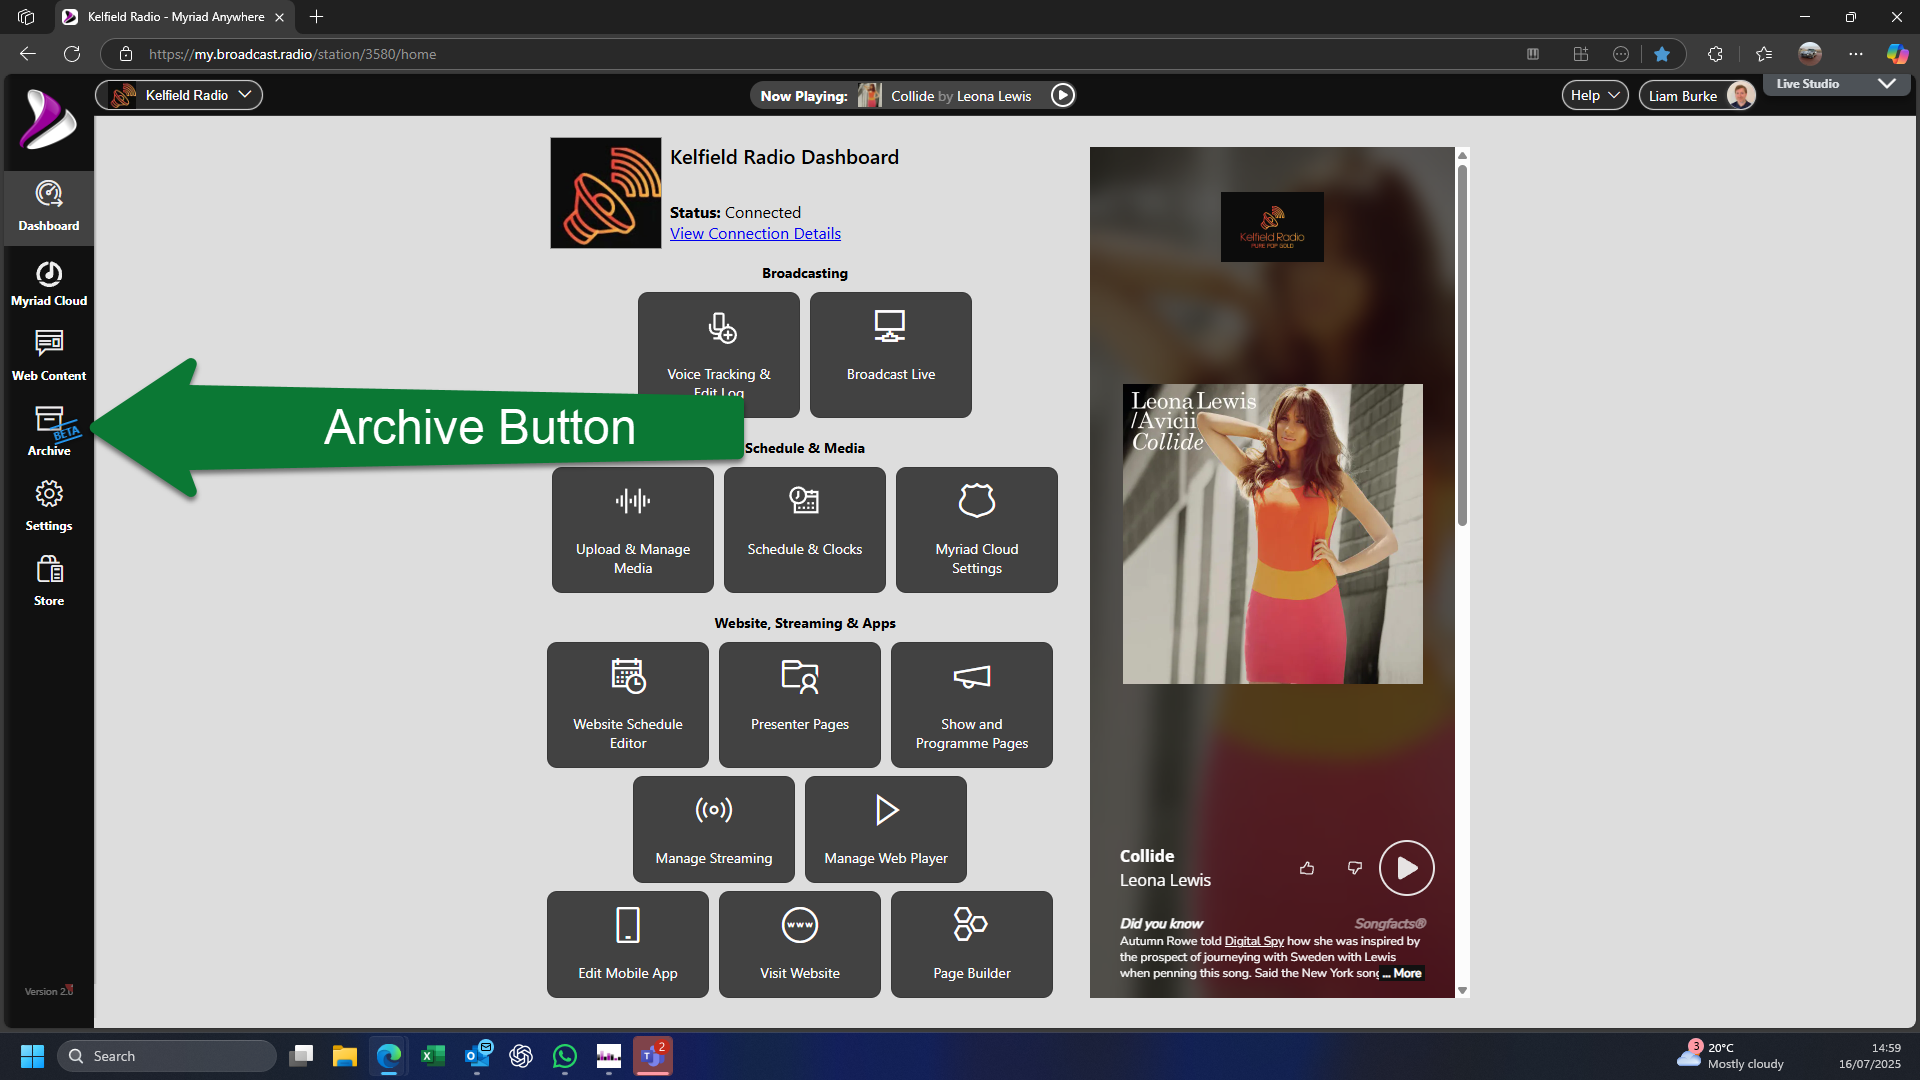Open Visit Website tile
Screen dimensions: 1920x1080
tap(799, 944)
